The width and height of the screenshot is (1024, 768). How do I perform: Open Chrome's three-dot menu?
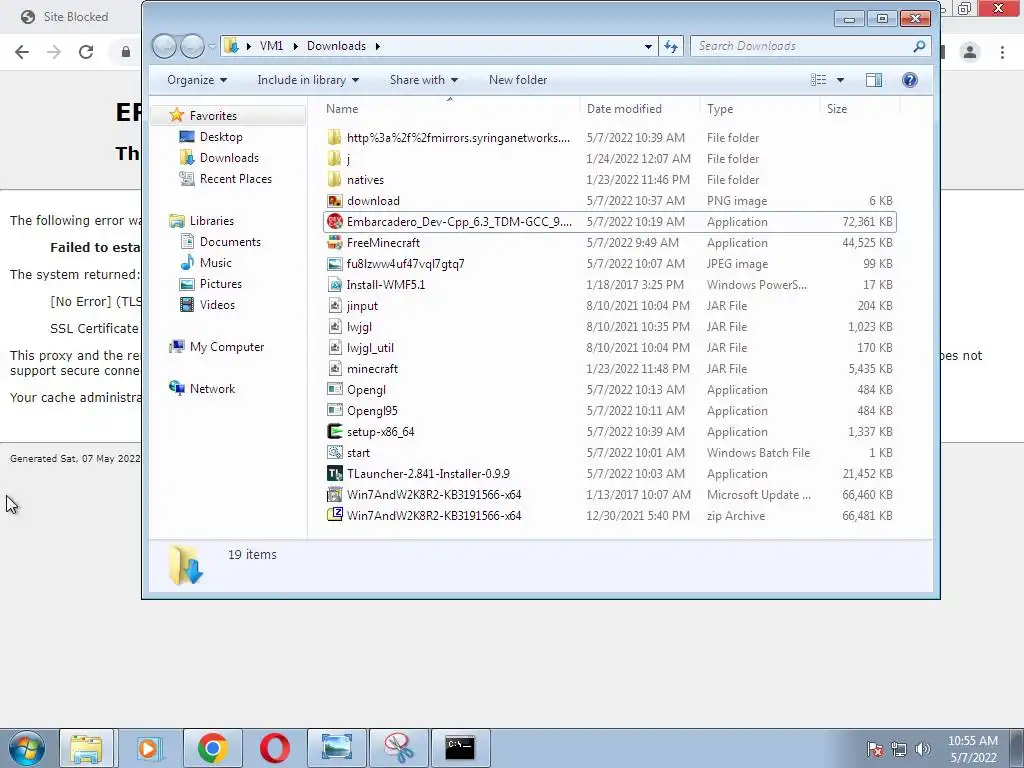[1002, 52]
